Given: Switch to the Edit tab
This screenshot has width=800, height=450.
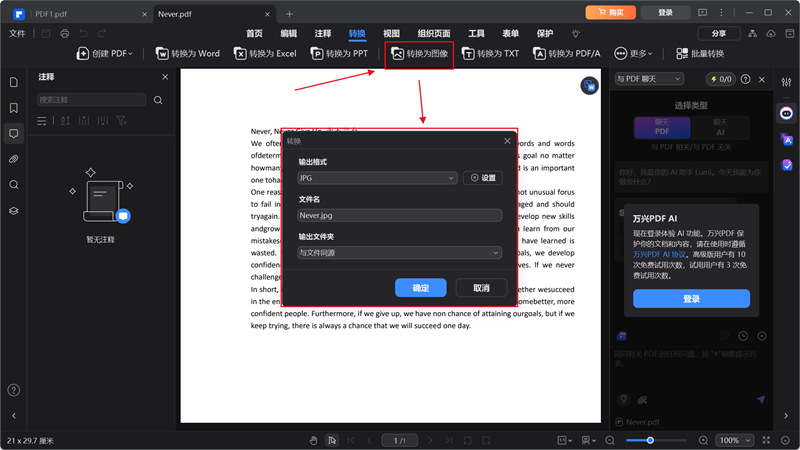Looking at the screenshot, I should [x=288, y=34].
